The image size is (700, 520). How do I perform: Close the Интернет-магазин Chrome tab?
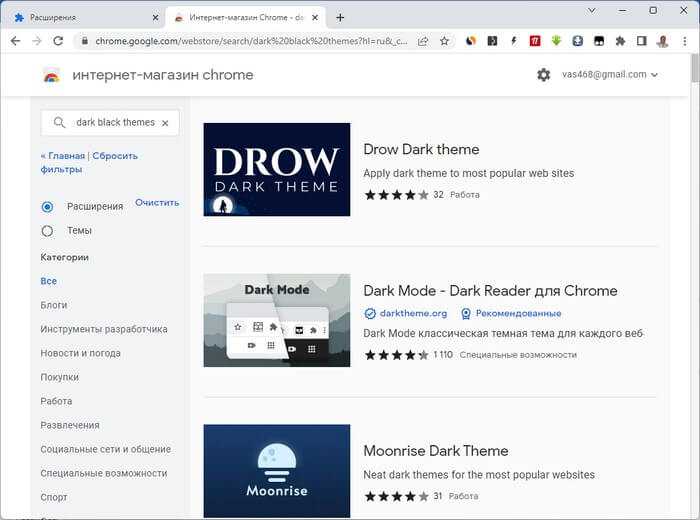(x=315, y=17)
